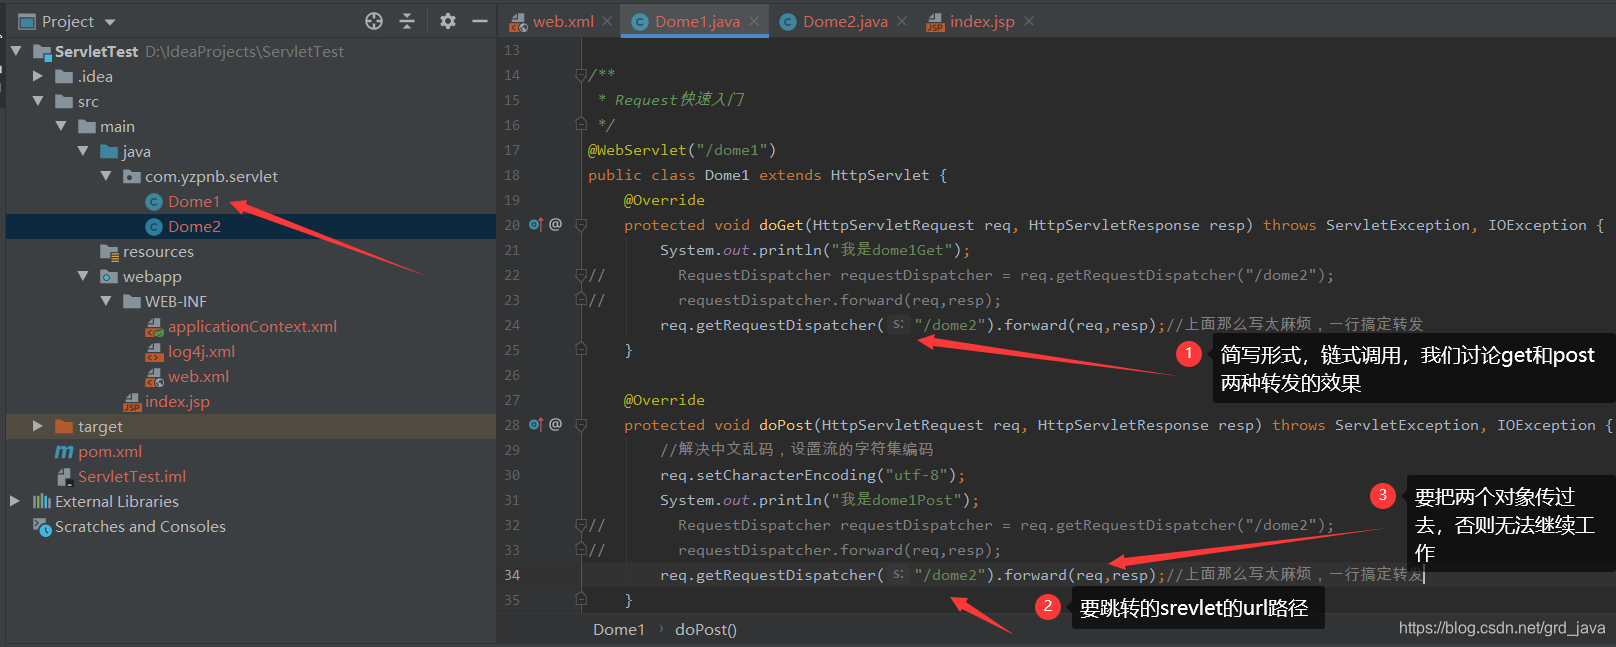Click the "/dome2" string on line 24

(950, 325)
